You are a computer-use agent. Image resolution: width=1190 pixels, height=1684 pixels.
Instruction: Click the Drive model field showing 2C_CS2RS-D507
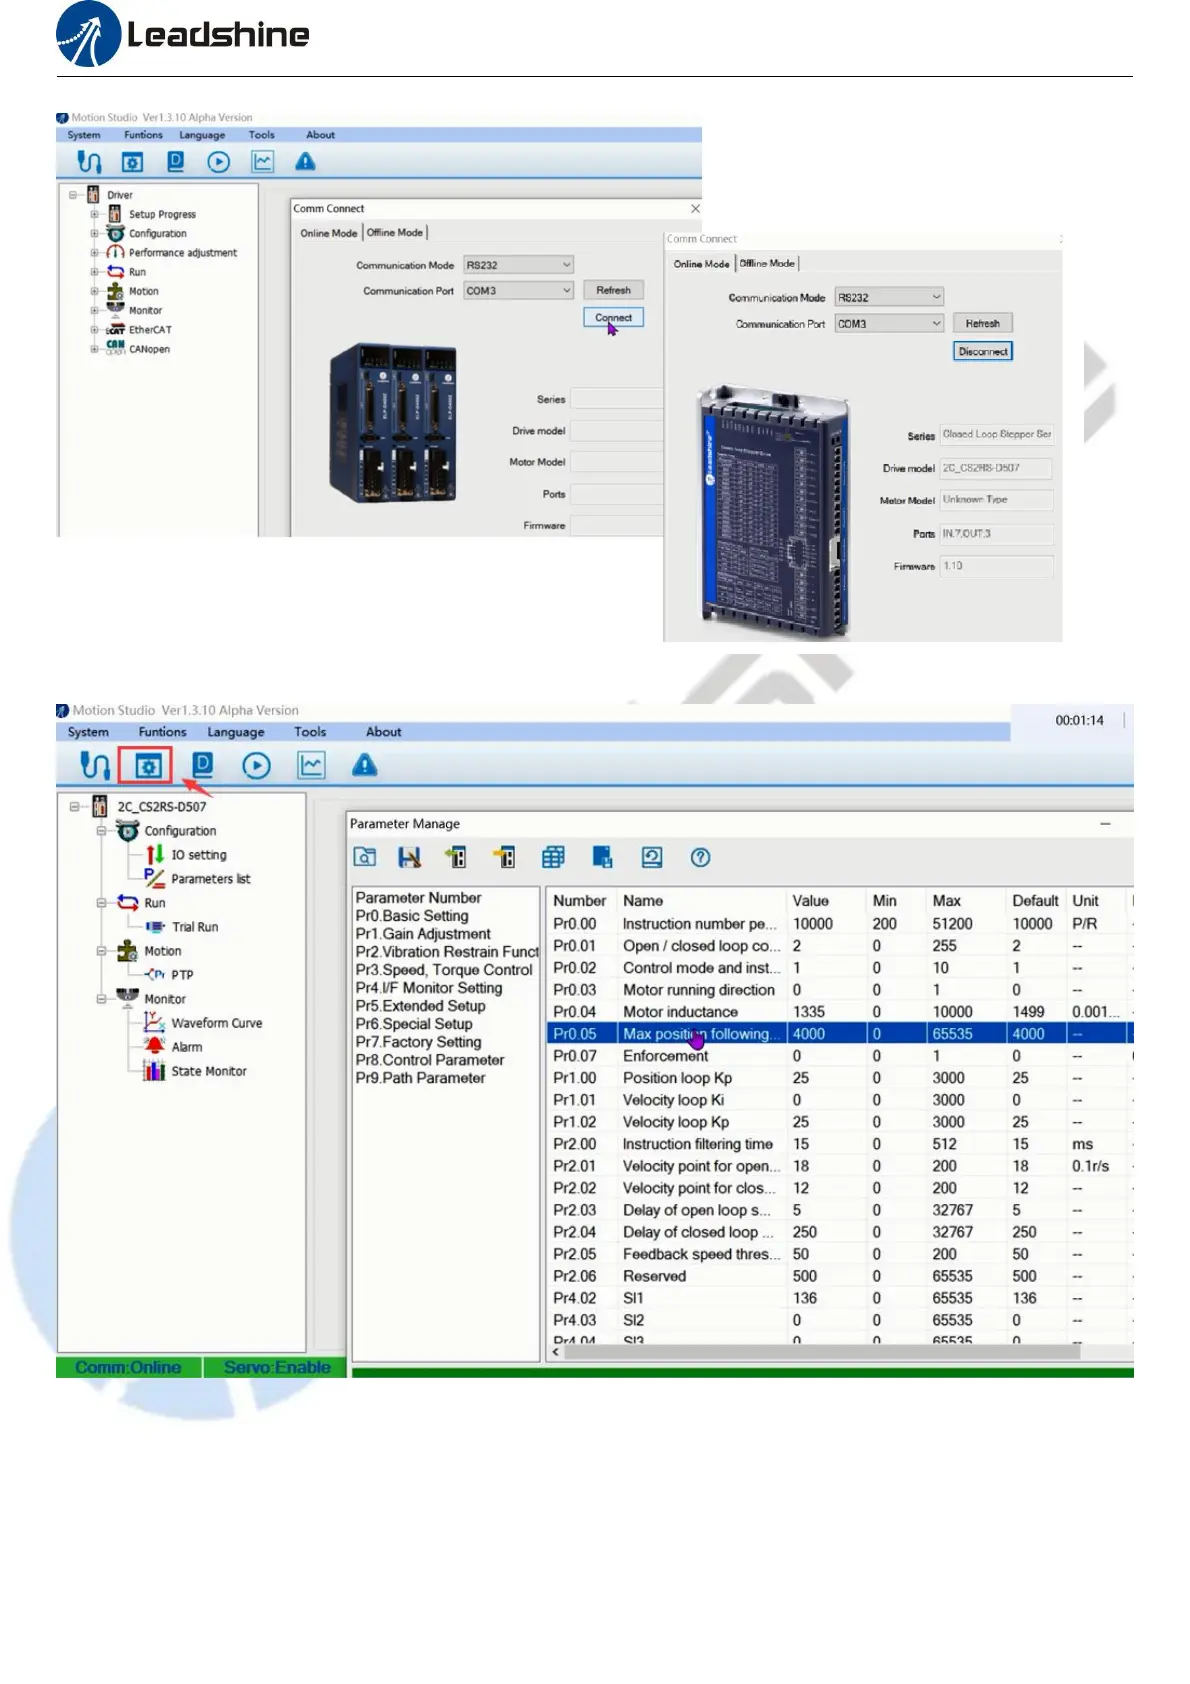[996, 468]
